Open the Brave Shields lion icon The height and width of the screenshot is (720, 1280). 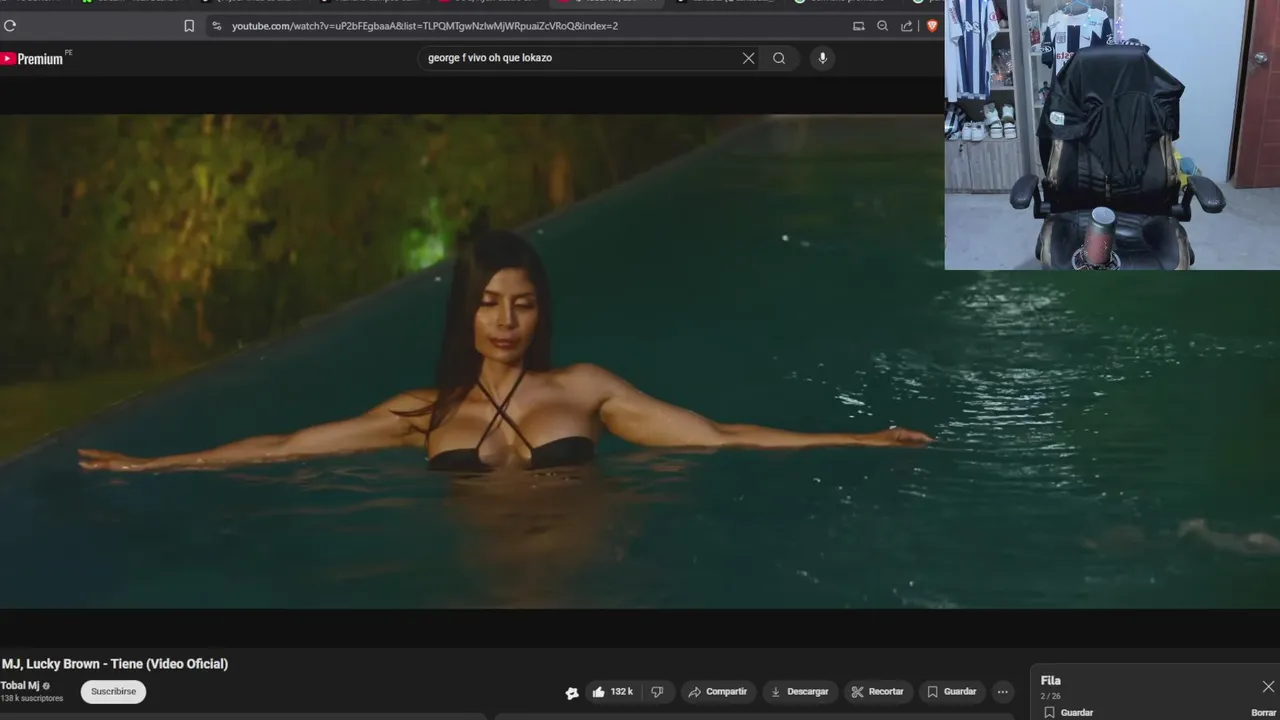click(932, 26)
